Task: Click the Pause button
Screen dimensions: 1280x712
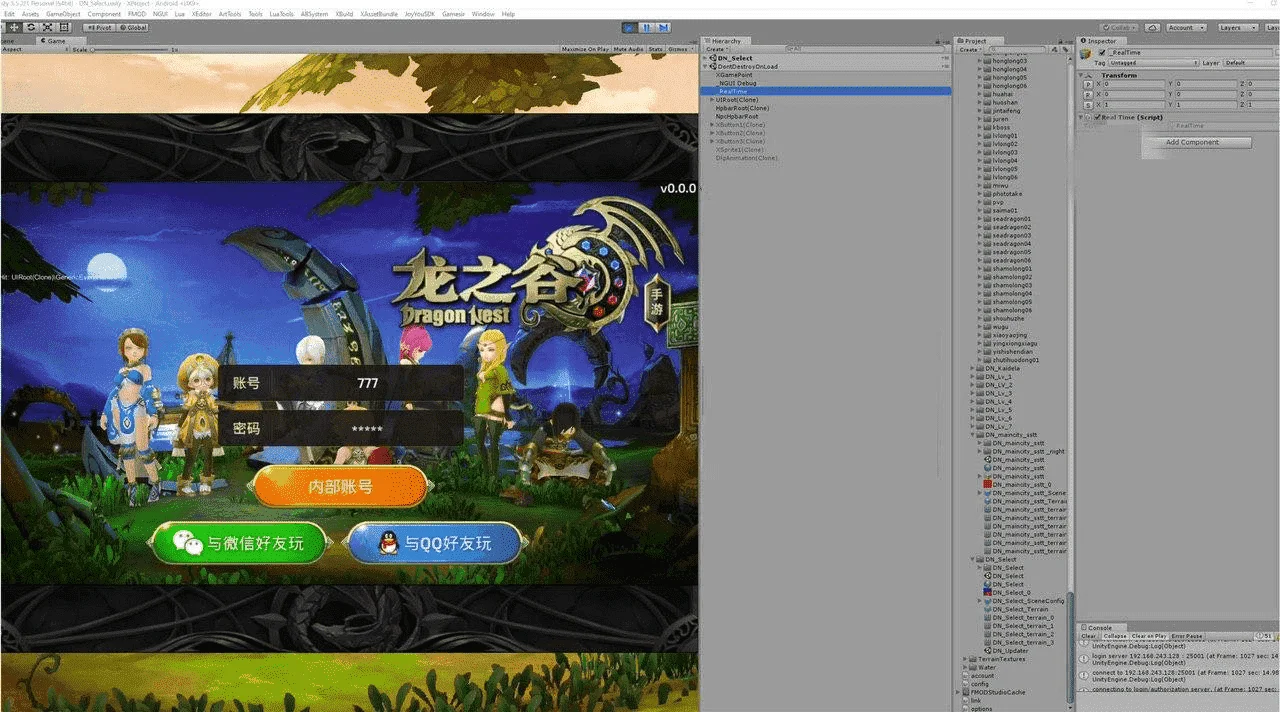Action: coord(647,28)
